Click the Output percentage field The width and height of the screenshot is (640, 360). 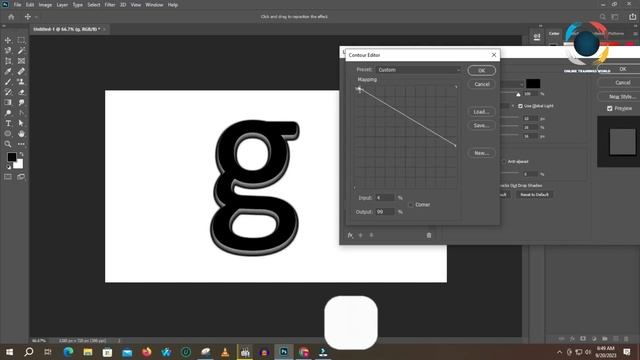pos(385,212)
